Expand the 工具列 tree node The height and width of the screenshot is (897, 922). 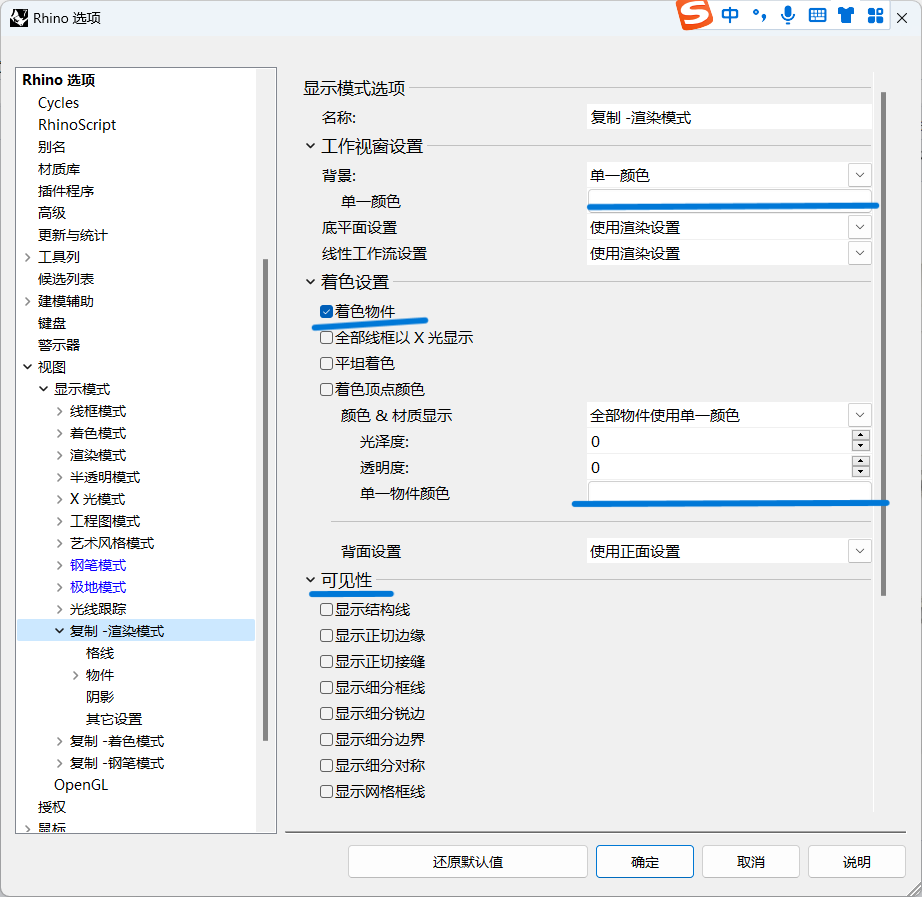28,257
